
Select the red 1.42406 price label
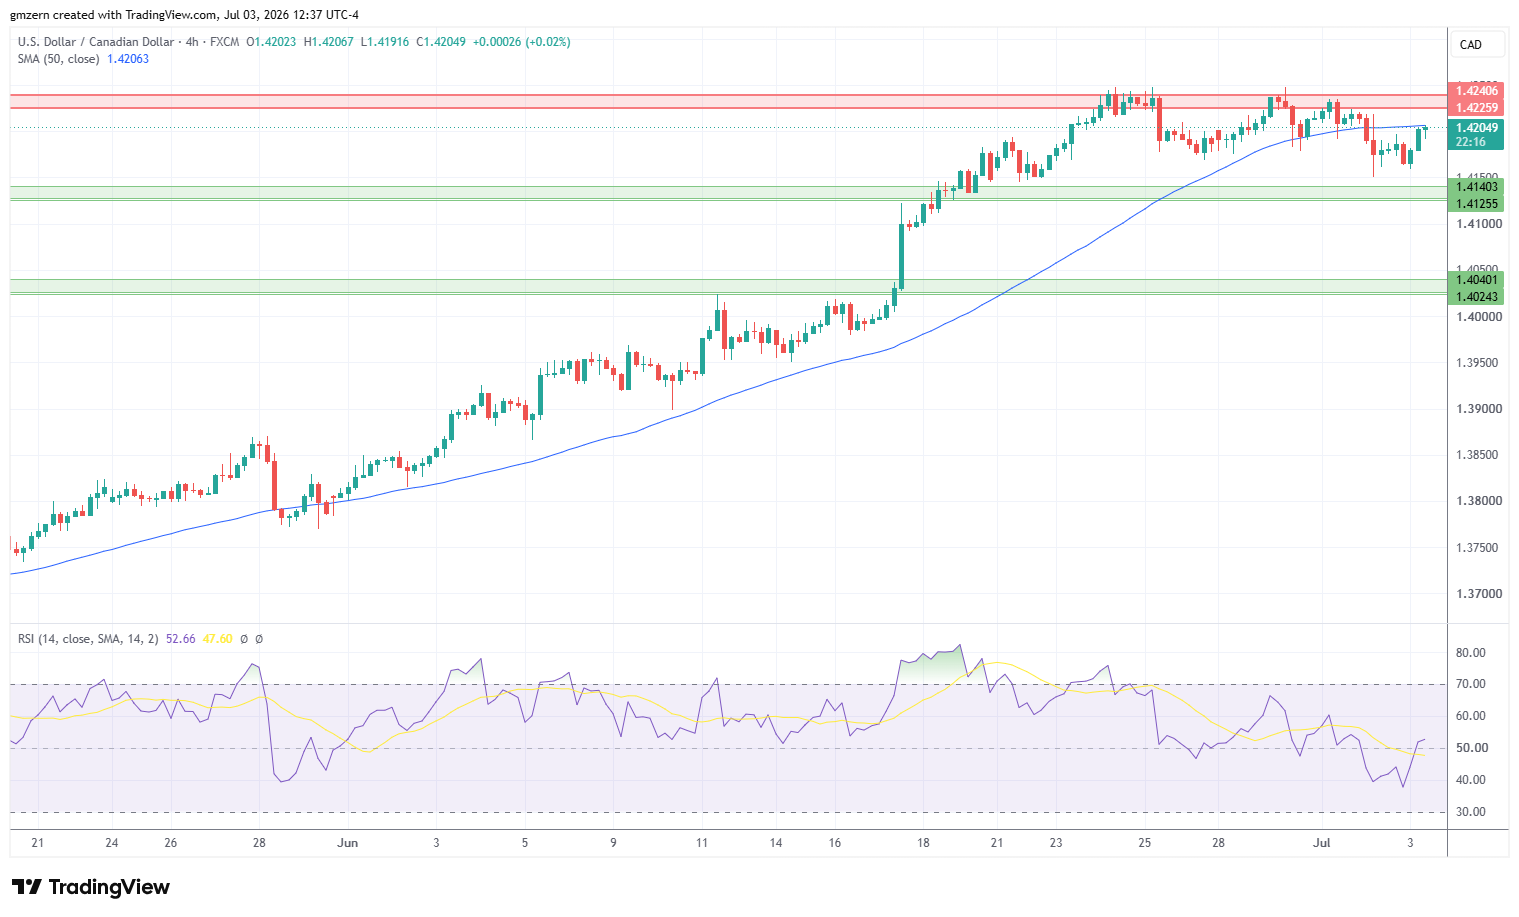1476,92
